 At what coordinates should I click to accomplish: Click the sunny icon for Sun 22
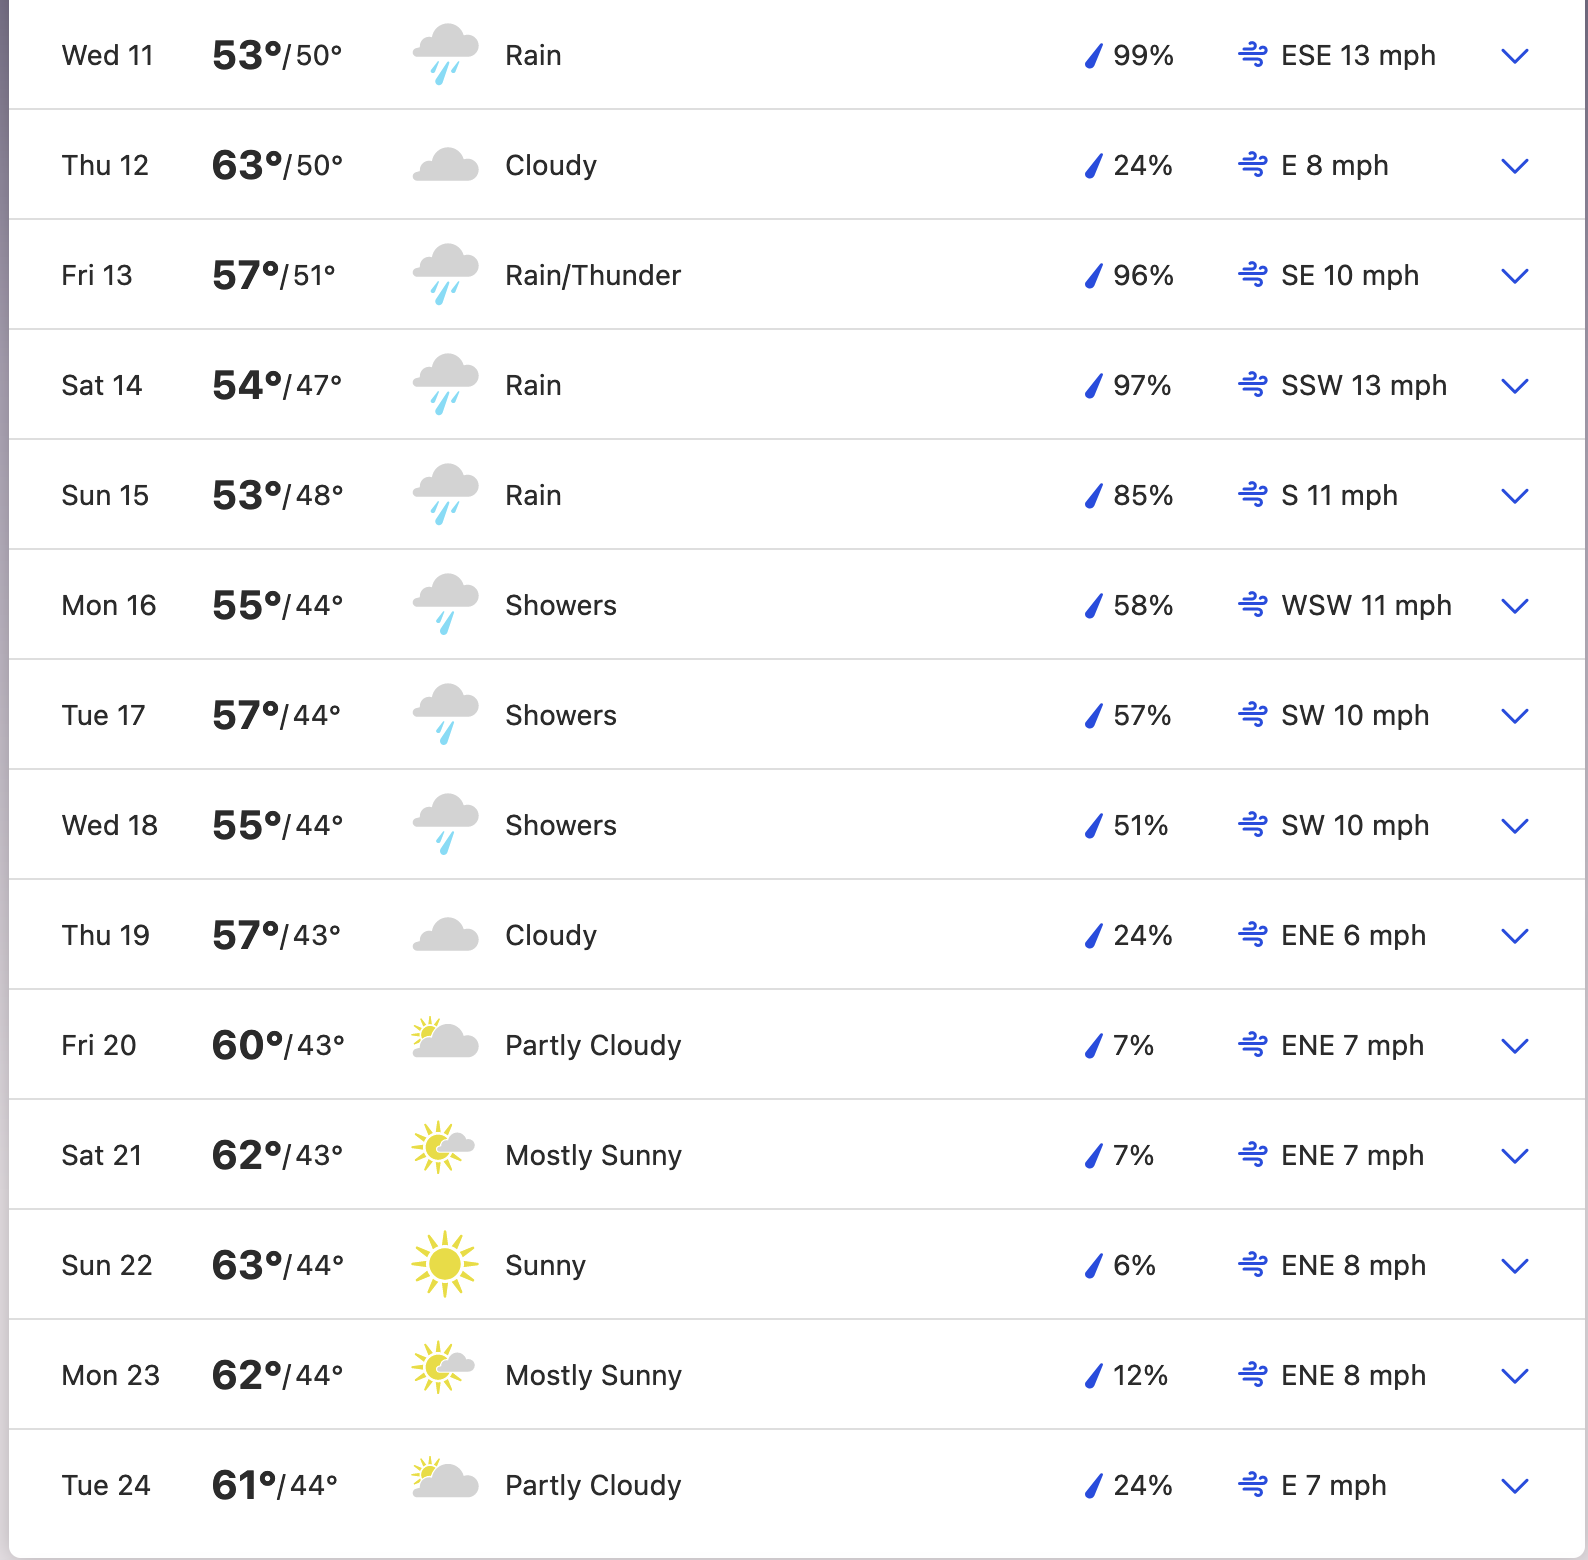[x=445, y=1264]
